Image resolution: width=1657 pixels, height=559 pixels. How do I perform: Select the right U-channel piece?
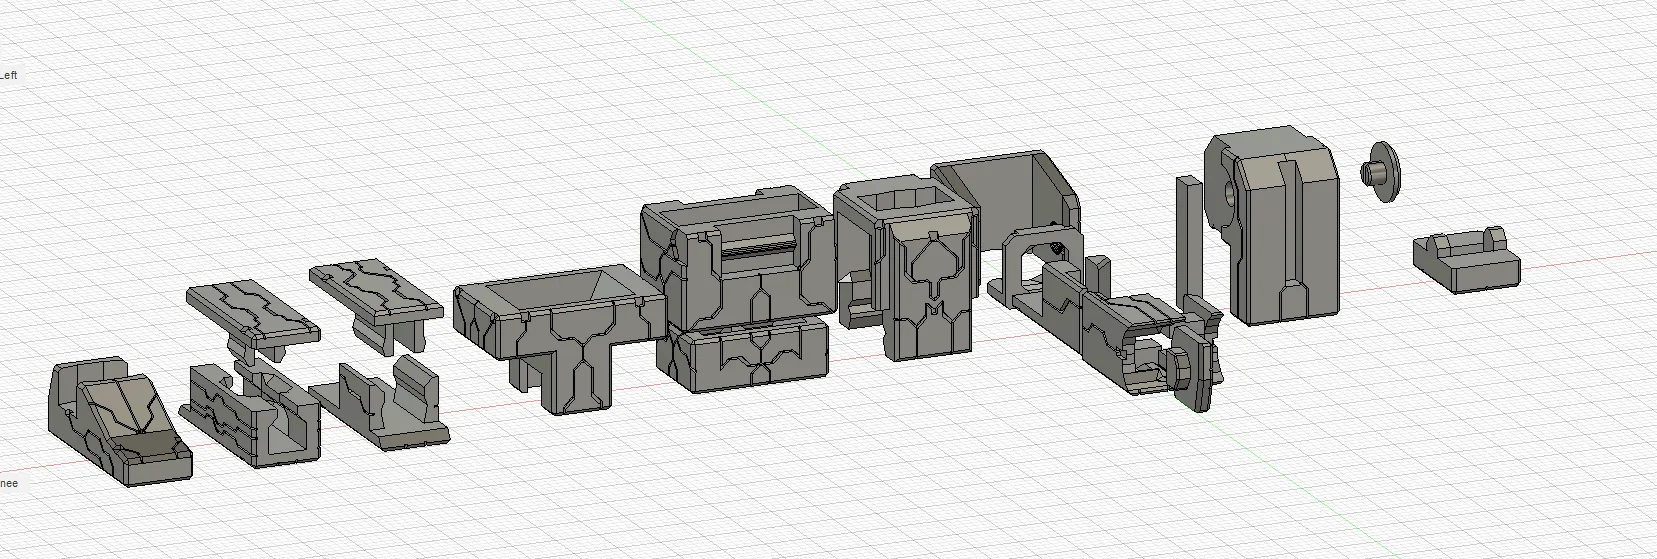coord(382,403)
